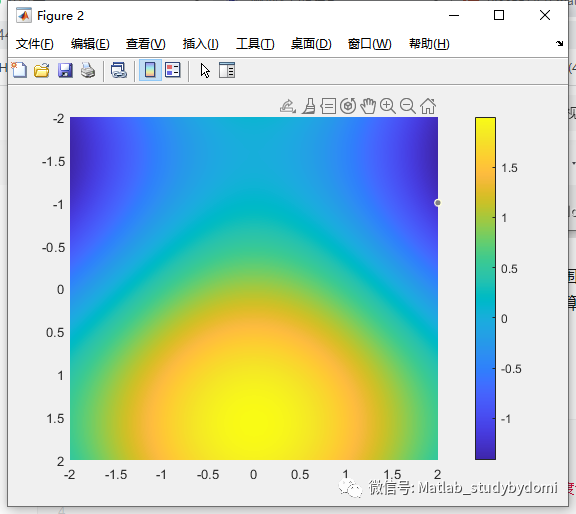Select the Zoom Out magnifier tool
The height and width of the screenshot is (514, 576).
[408, 106]
